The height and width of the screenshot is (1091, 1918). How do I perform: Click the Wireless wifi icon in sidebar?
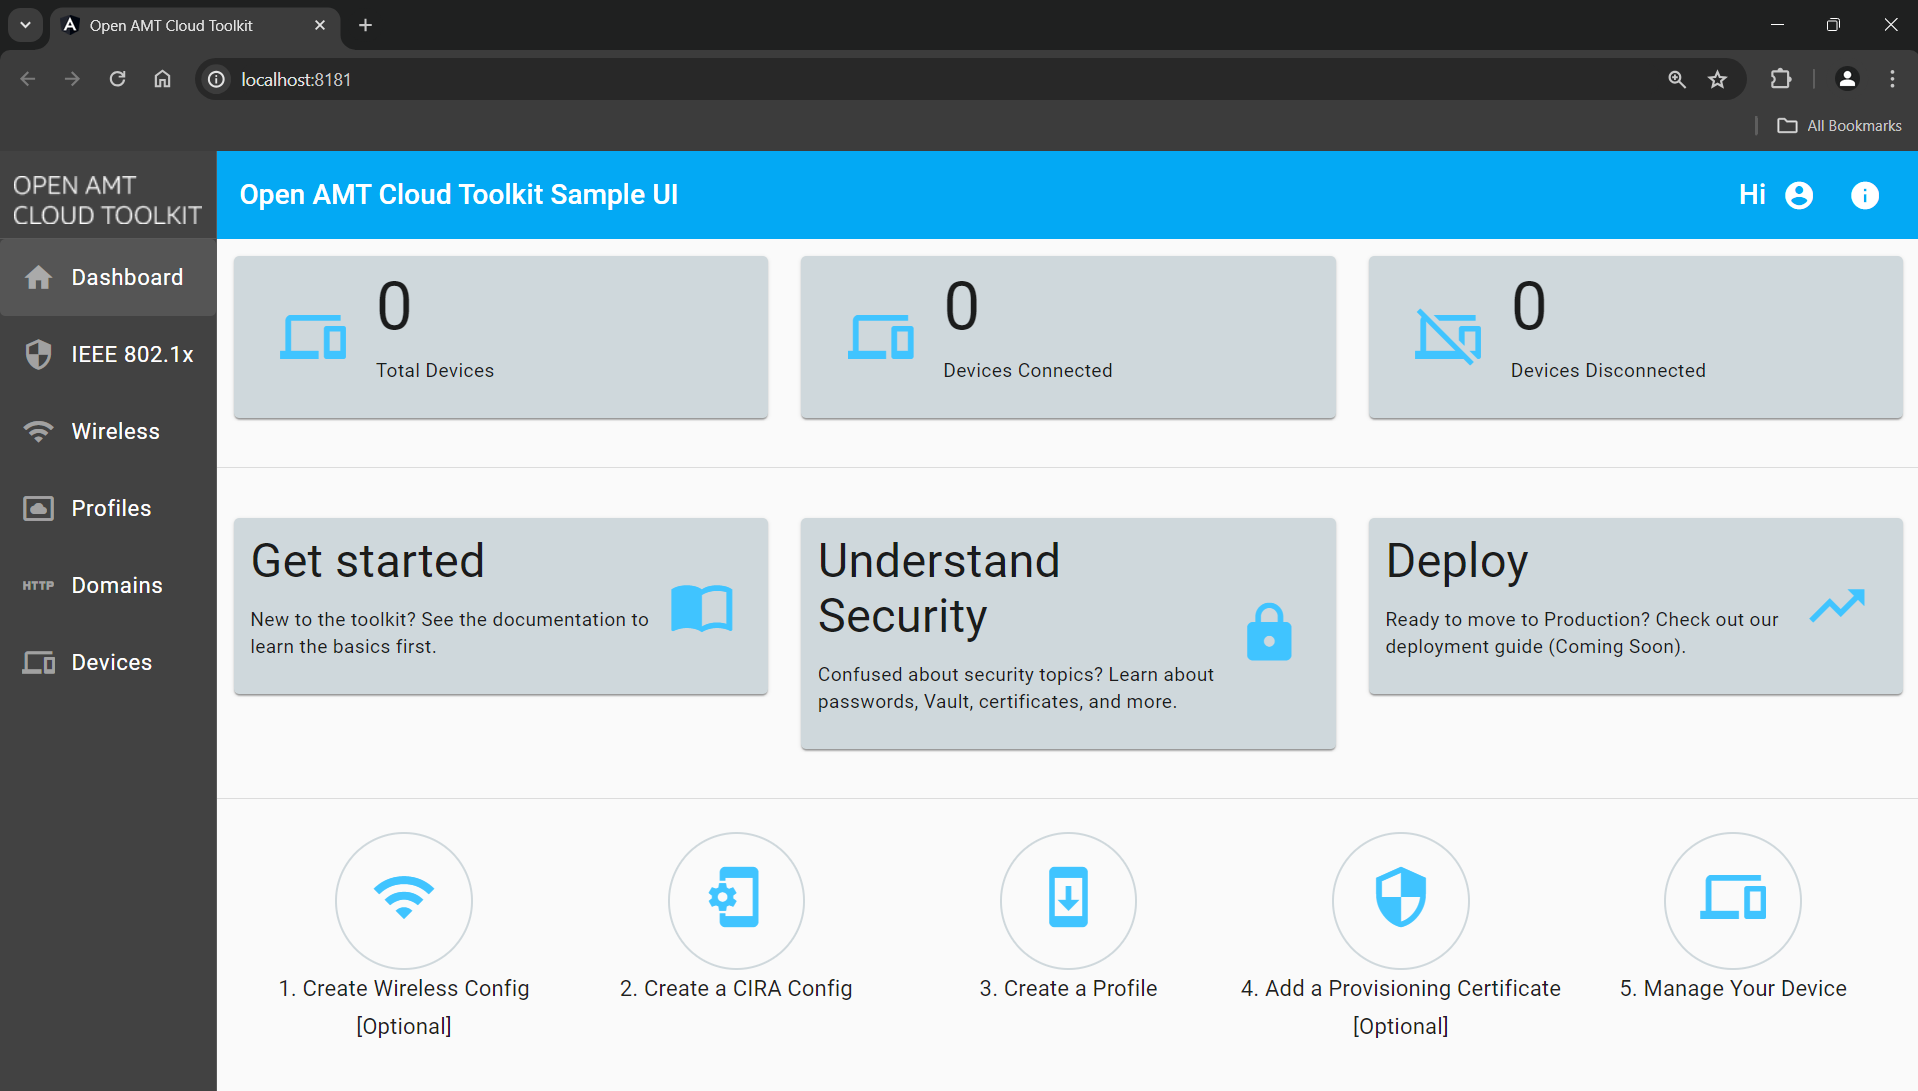38,431
